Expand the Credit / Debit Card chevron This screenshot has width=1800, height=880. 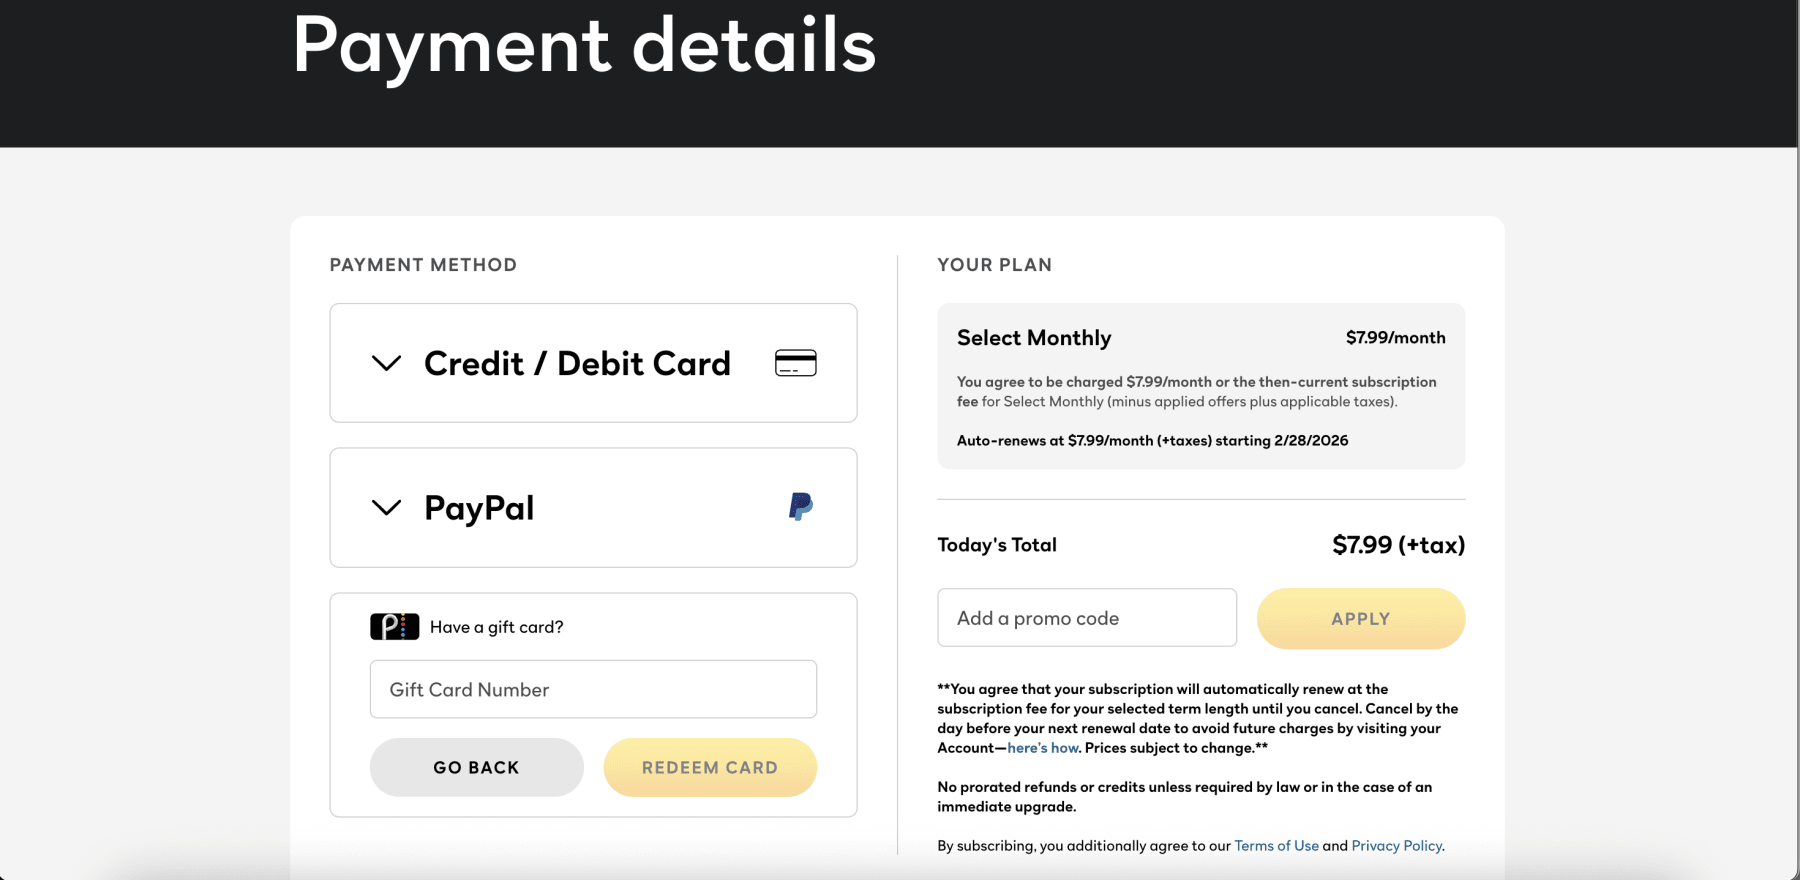click(386, 363)
